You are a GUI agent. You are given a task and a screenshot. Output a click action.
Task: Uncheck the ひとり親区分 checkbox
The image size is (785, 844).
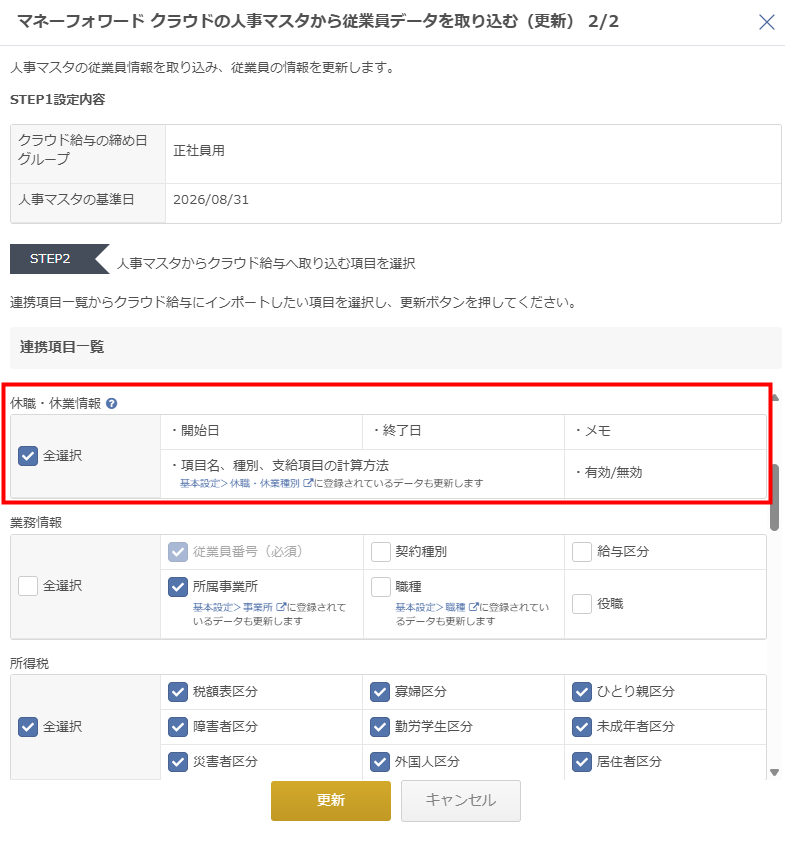pyautogui.click(x=582, y=692)
